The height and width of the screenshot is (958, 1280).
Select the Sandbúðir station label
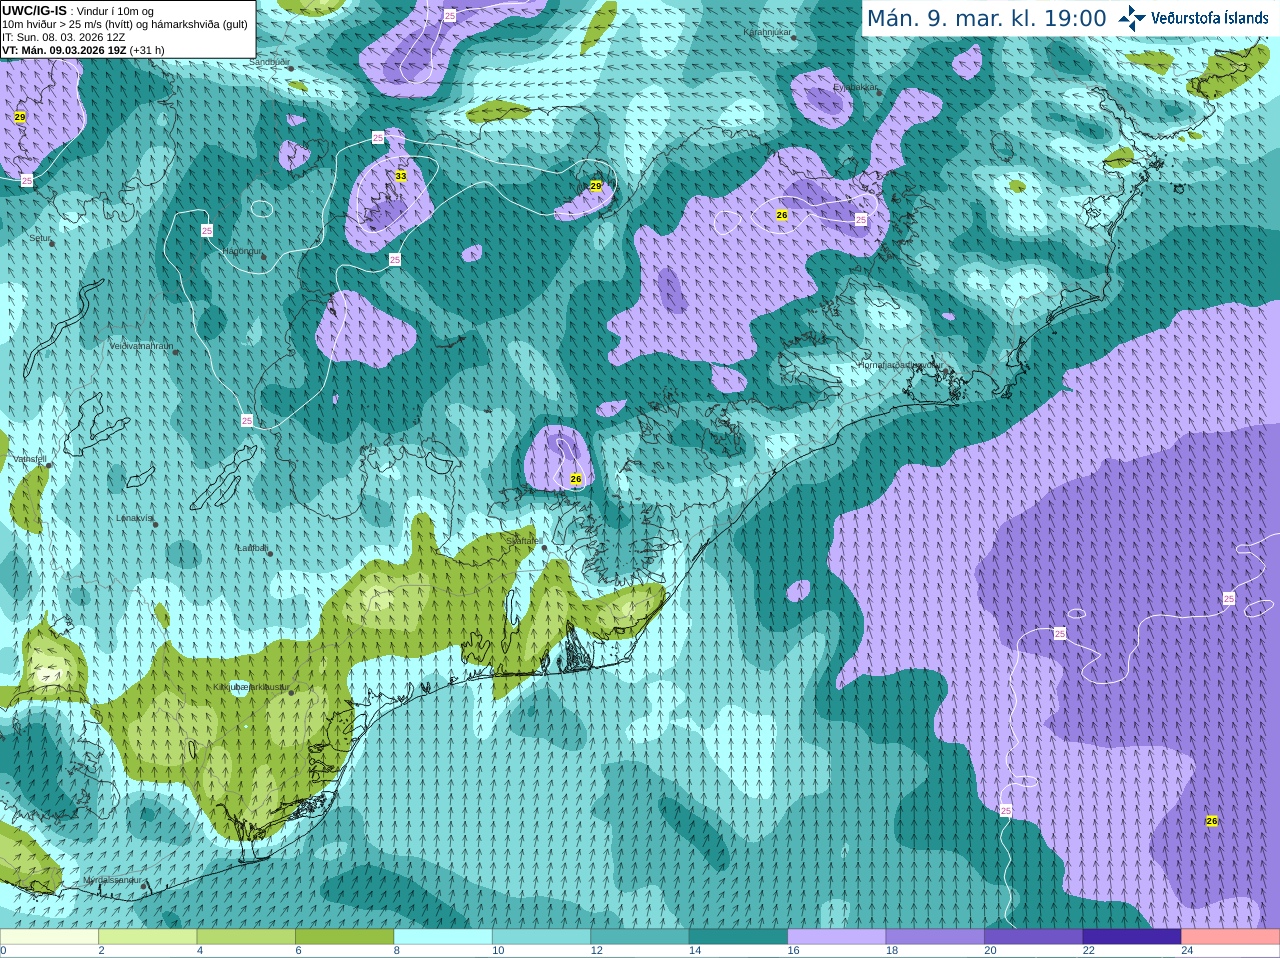pyautogui.click(x=269, y=62)
